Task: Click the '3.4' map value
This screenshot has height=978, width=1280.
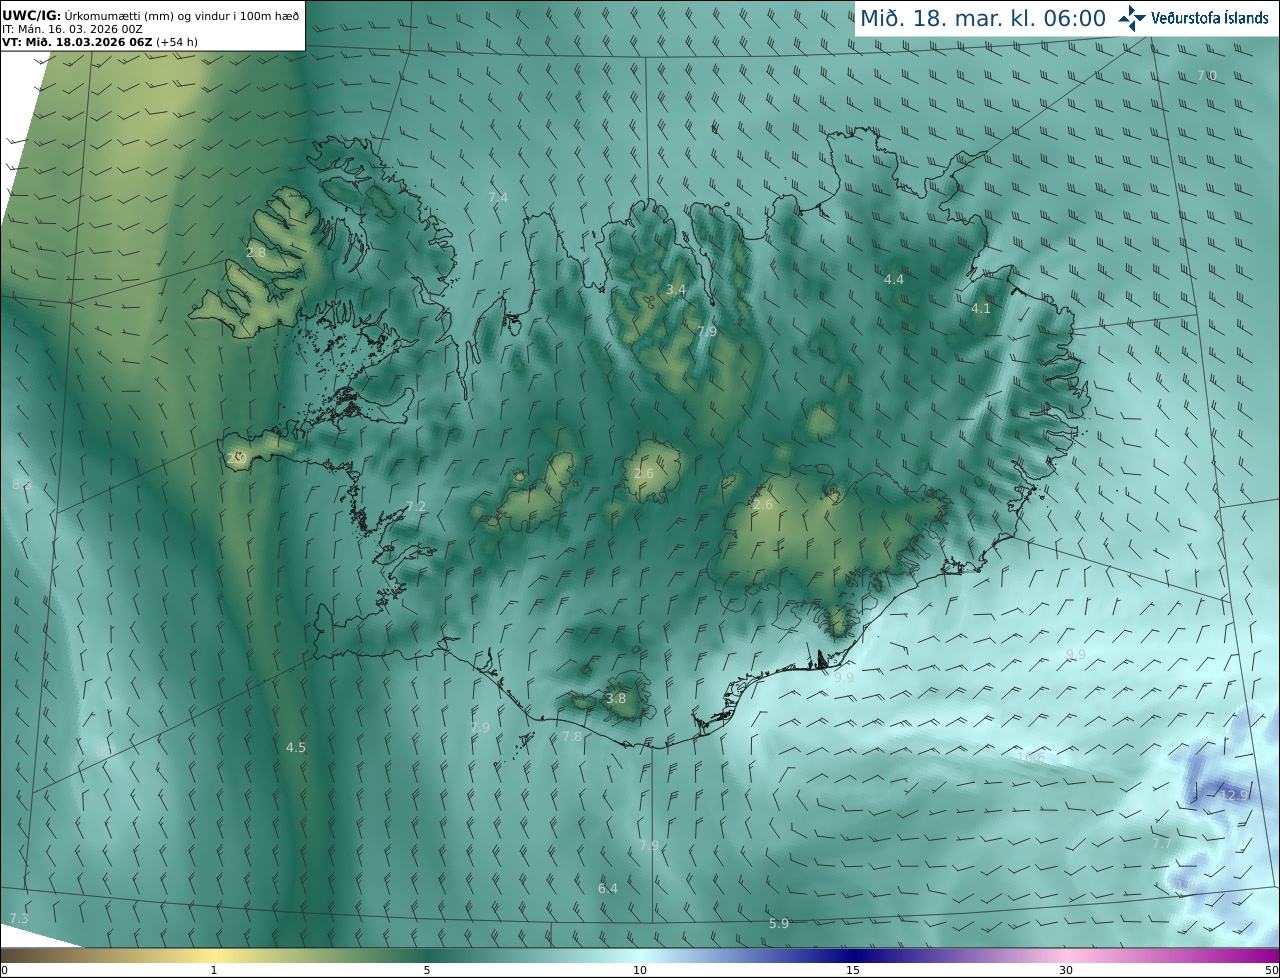Action: [x=676, y=290]
